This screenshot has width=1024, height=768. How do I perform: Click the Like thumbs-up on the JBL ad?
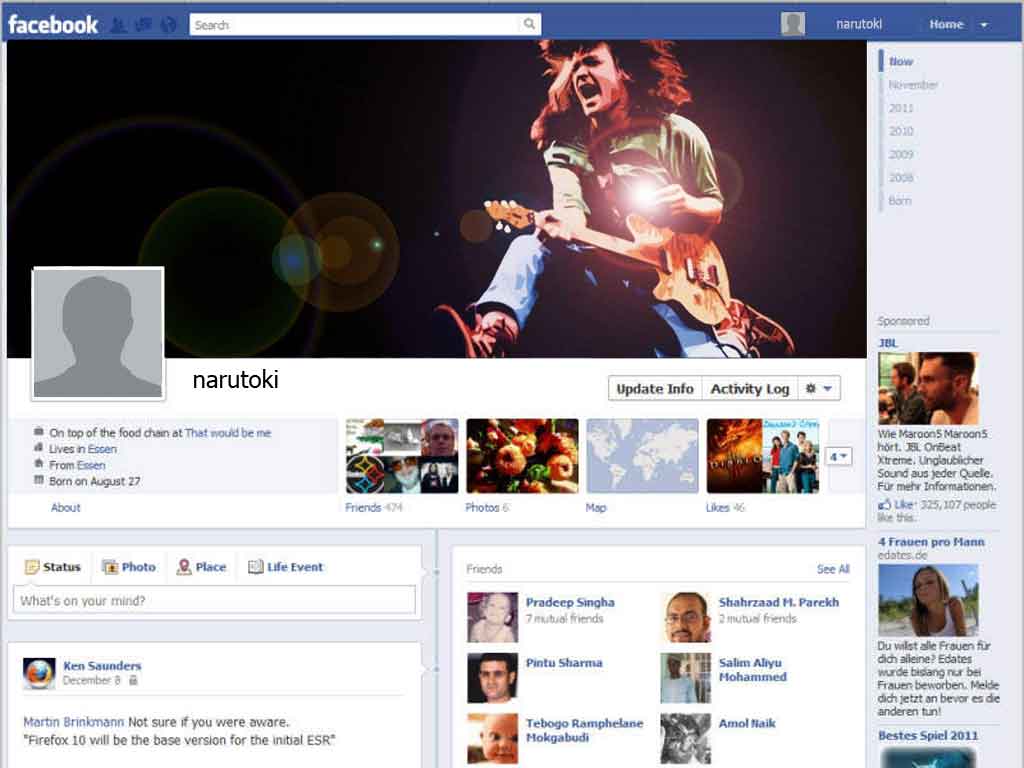[884, 505]
